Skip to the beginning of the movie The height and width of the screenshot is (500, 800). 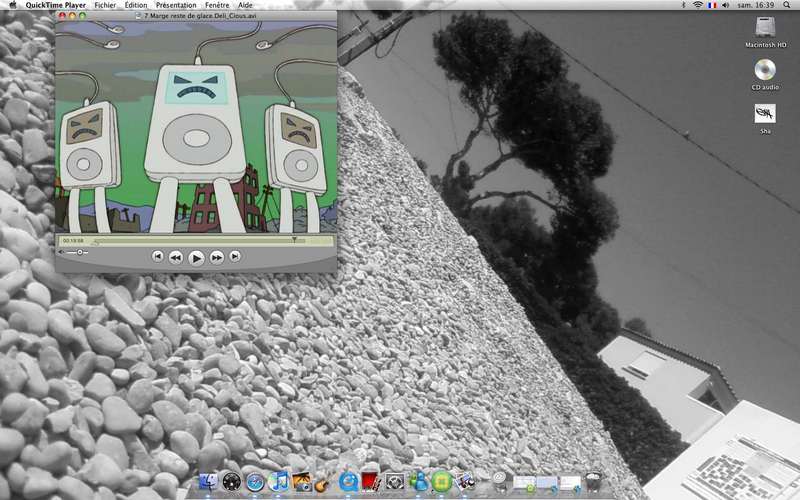tap(157, 256)
